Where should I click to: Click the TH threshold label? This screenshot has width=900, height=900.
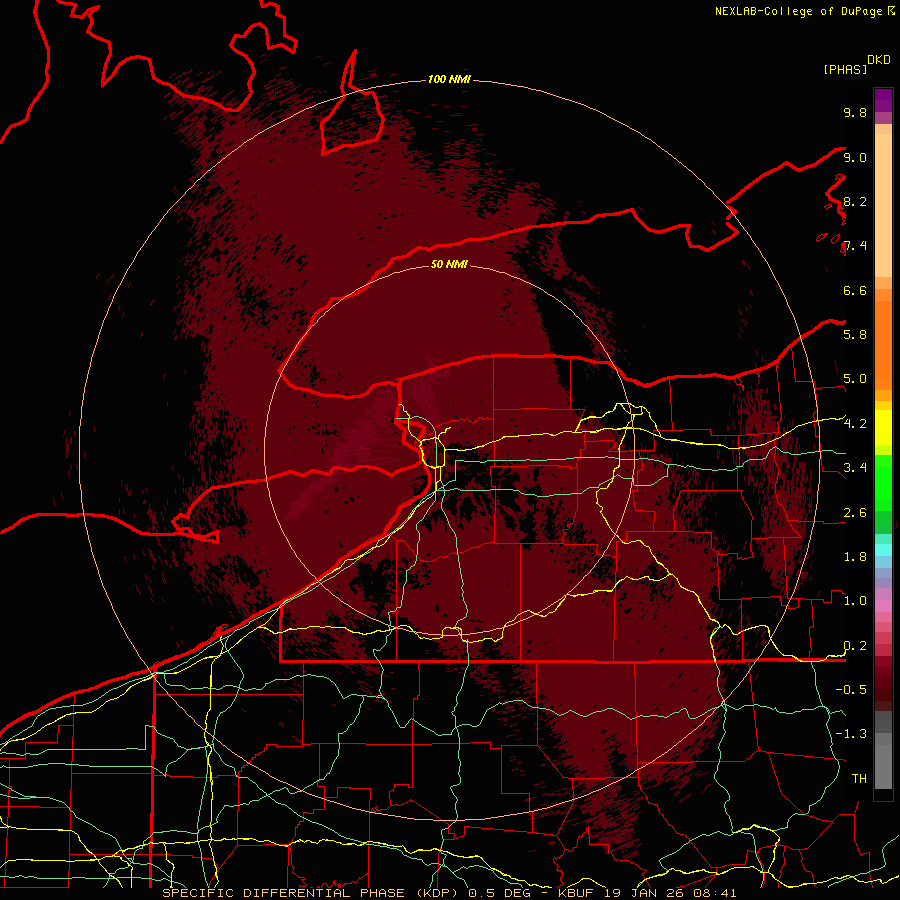click(859, 779)
